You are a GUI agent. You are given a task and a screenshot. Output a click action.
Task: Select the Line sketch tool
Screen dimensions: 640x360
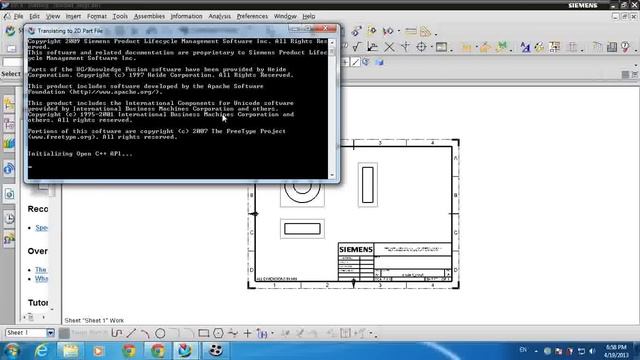(131, 333)
